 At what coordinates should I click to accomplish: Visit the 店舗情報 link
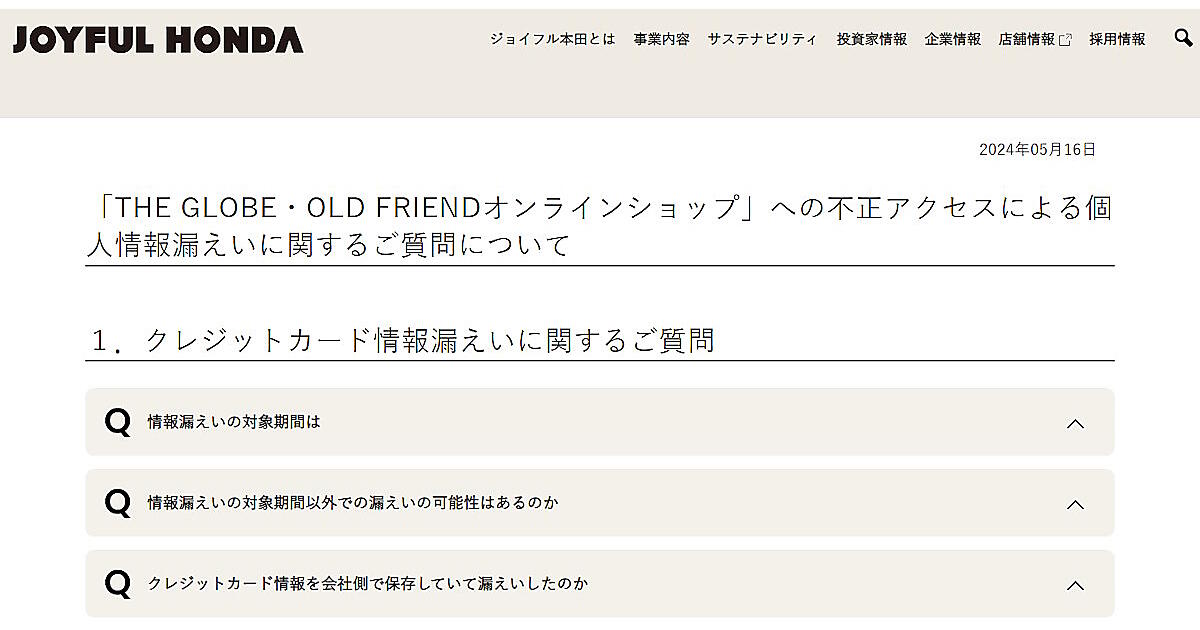pyautogui.click(x=1026, y=40)
